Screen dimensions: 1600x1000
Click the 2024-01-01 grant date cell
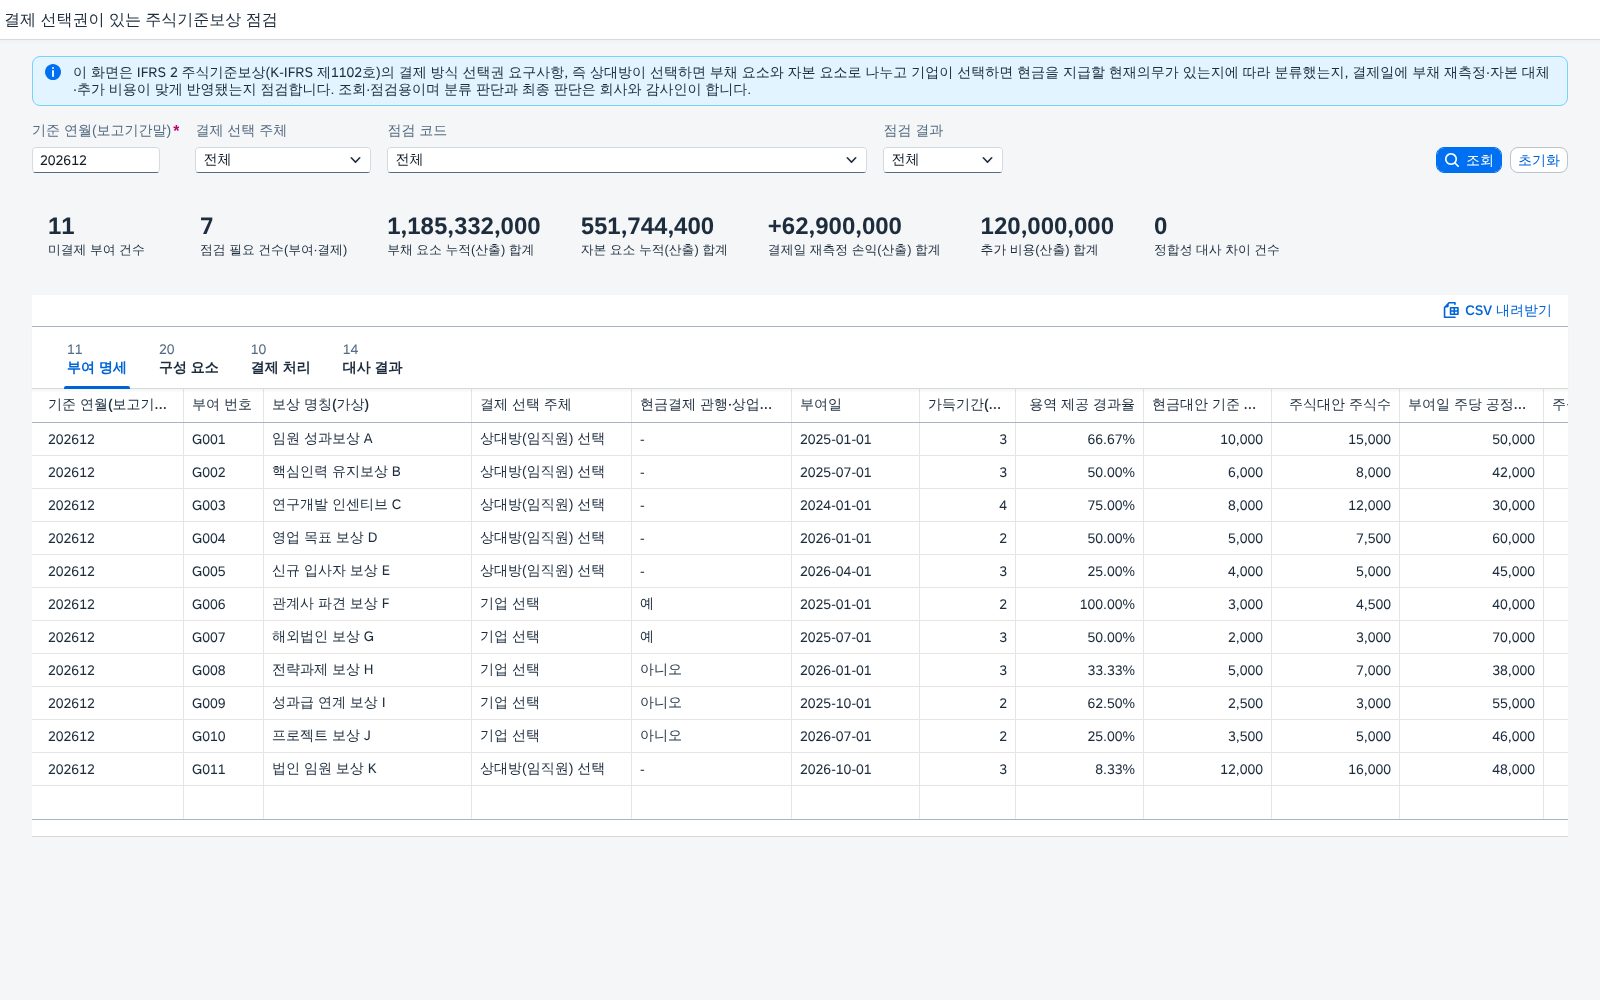(855, 505)
